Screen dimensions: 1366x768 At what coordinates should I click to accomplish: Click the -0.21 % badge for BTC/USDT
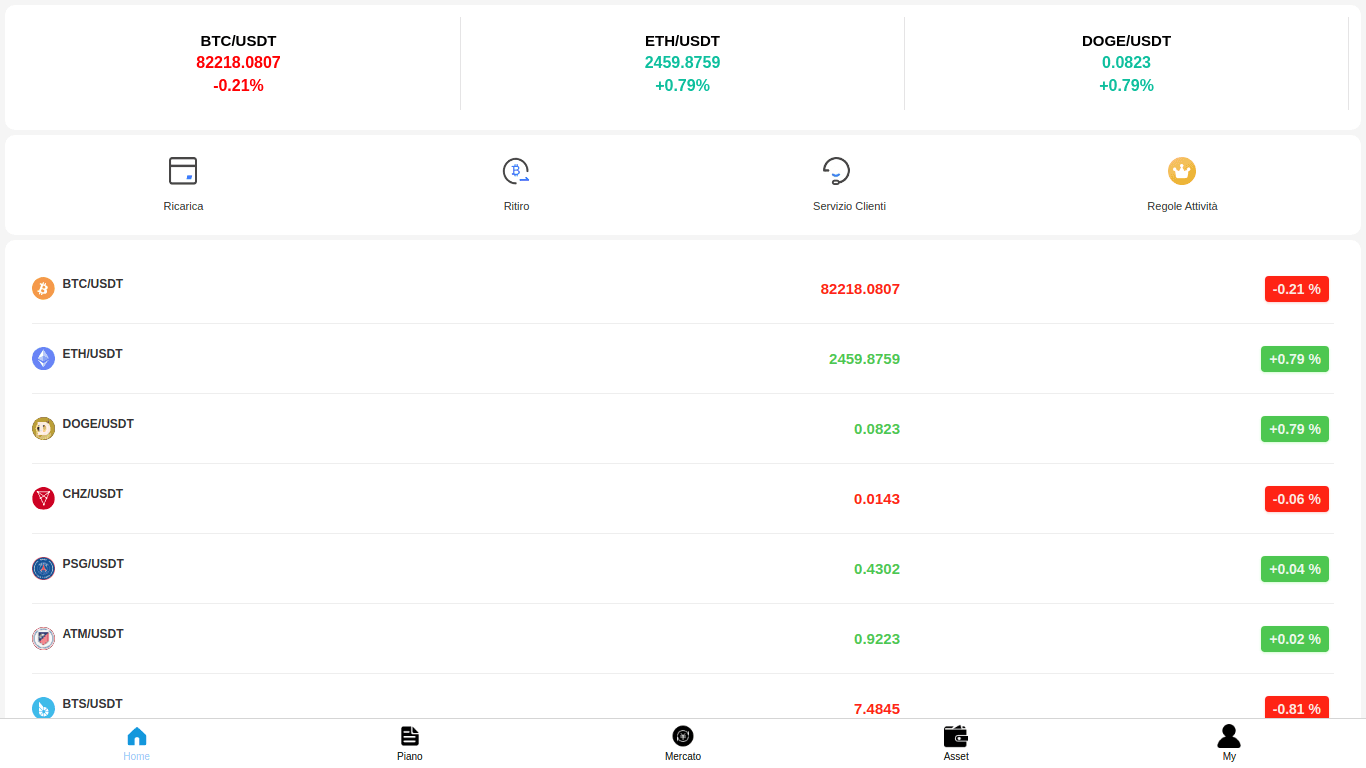[1297, 289]
